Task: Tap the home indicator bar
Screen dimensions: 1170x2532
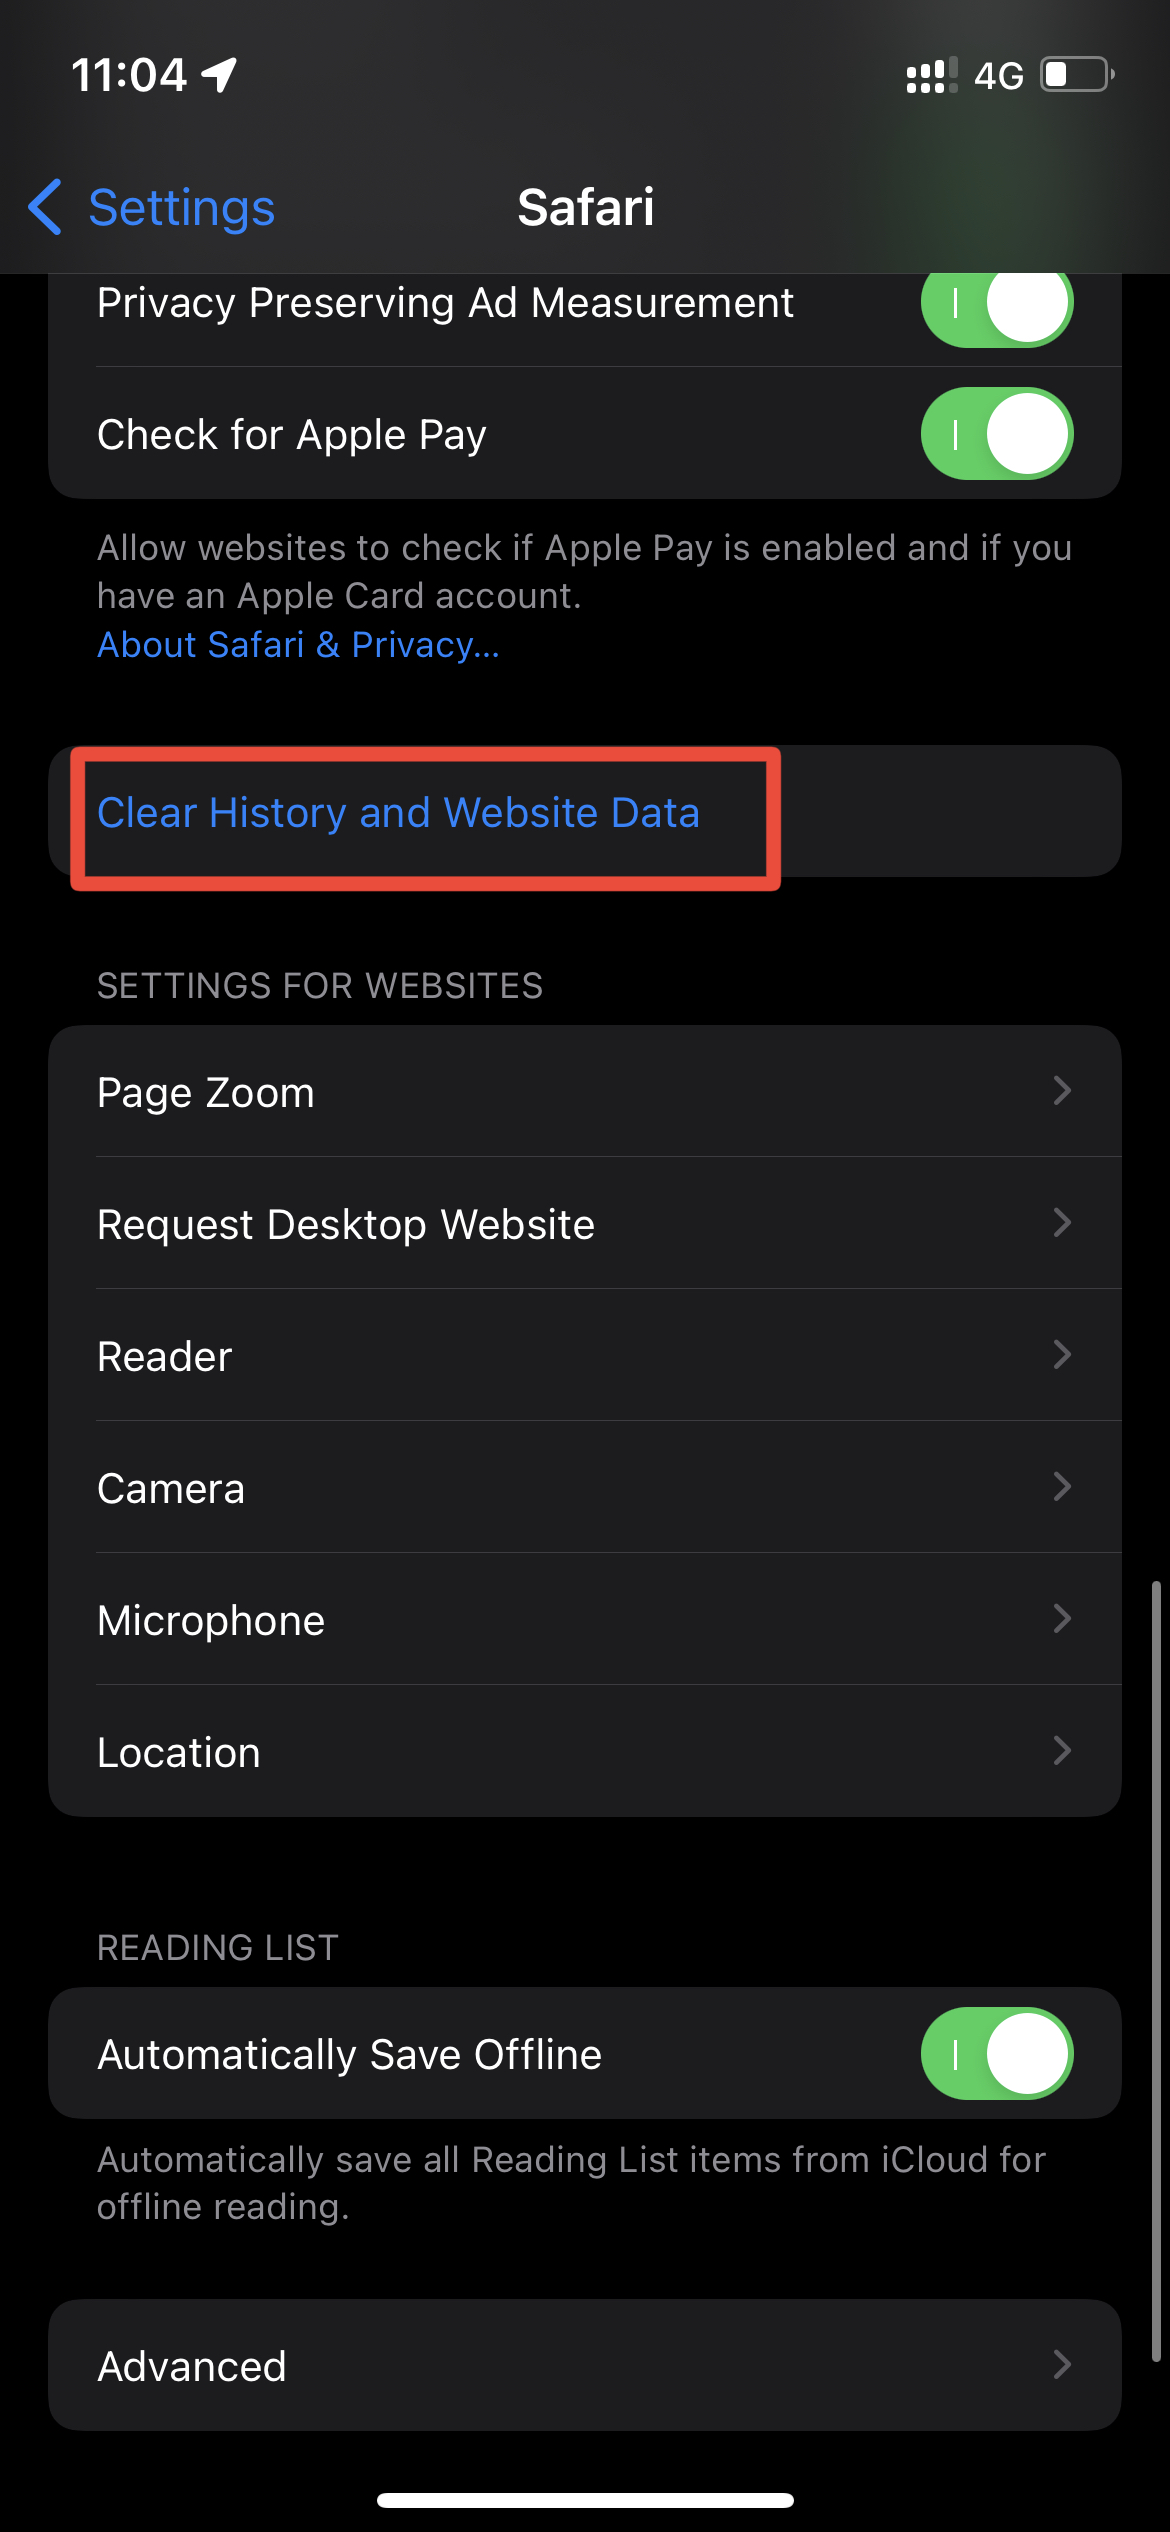Action: 585,2500
